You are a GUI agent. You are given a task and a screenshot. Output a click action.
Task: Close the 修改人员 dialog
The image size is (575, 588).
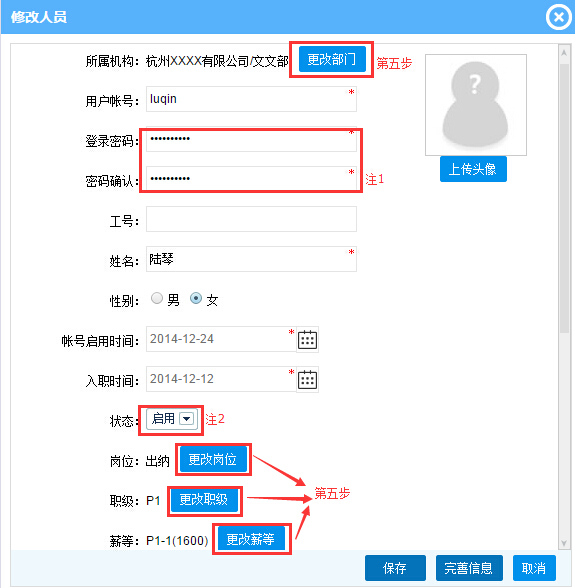pos(558,17)
